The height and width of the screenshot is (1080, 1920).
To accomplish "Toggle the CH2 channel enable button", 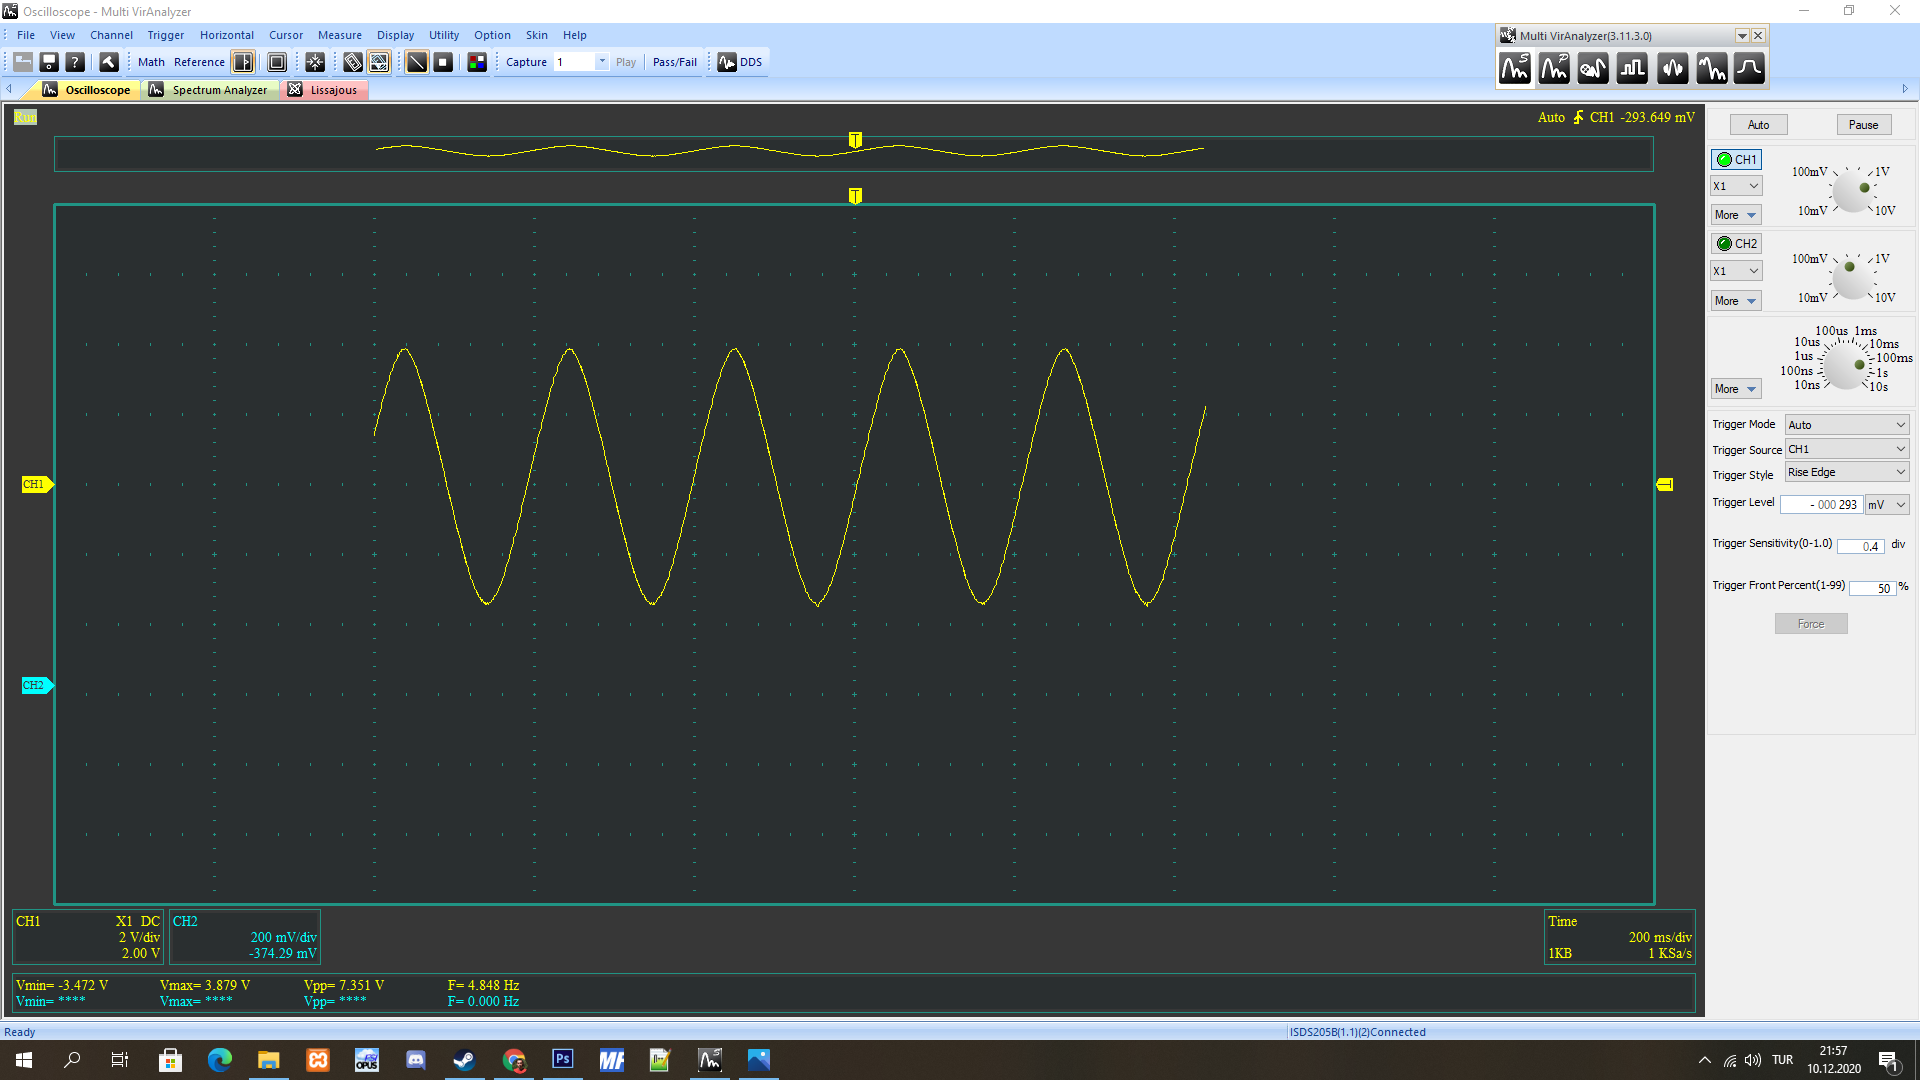I will click(x=1736, y=244).
